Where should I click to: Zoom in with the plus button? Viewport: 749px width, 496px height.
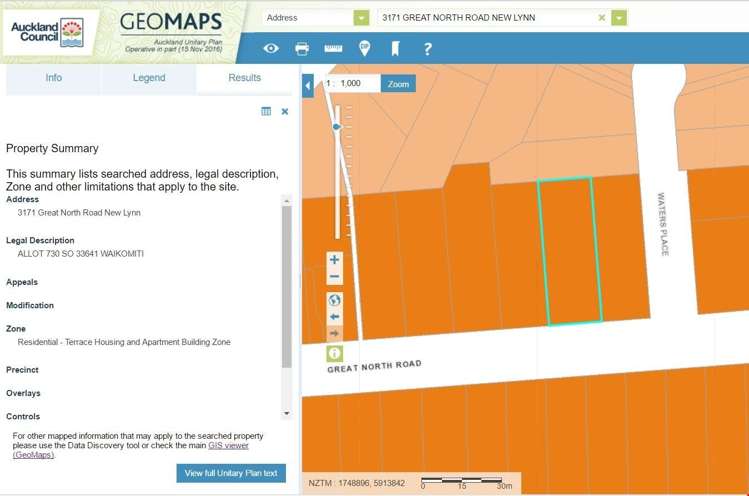(x=335, y=260)
